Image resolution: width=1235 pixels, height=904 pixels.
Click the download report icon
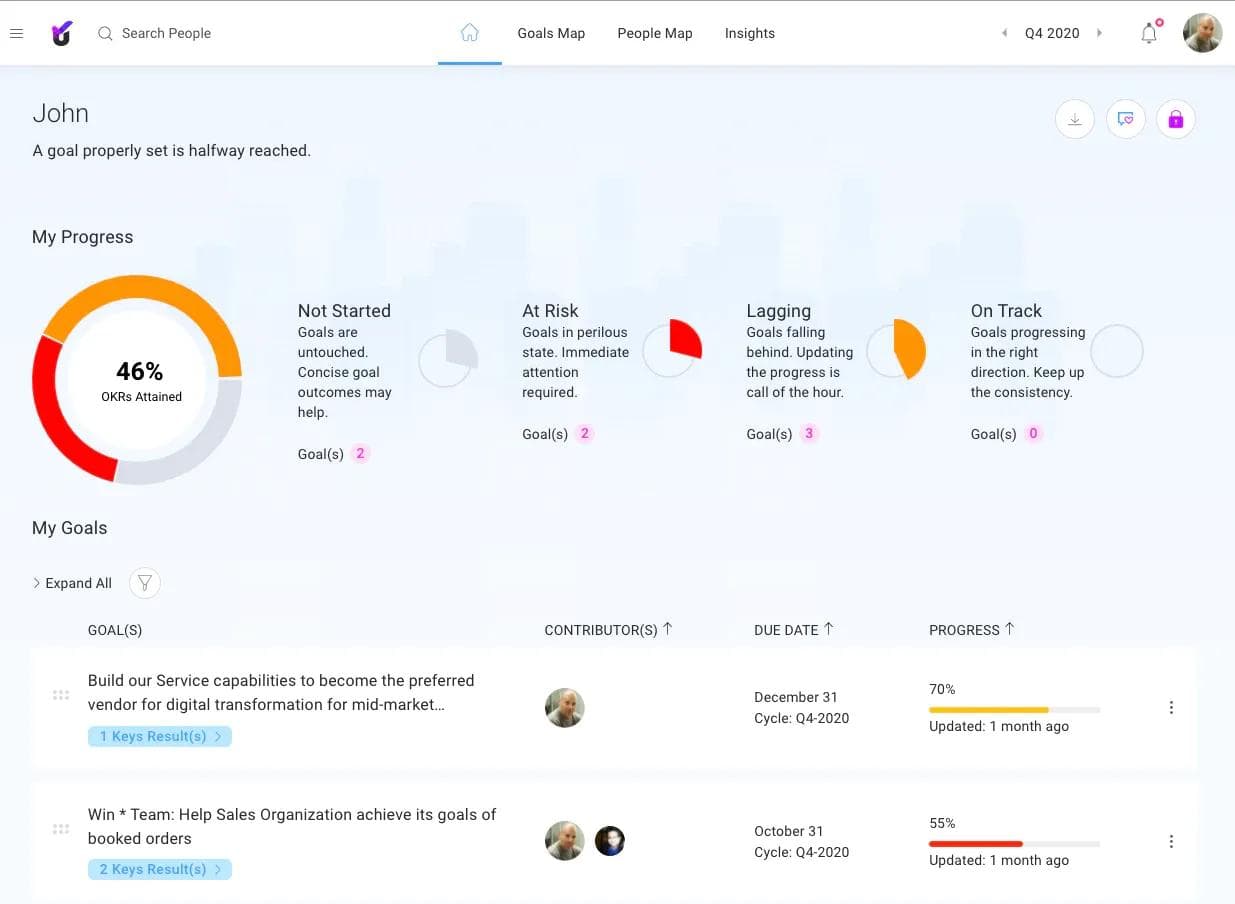pos(1074,119)
